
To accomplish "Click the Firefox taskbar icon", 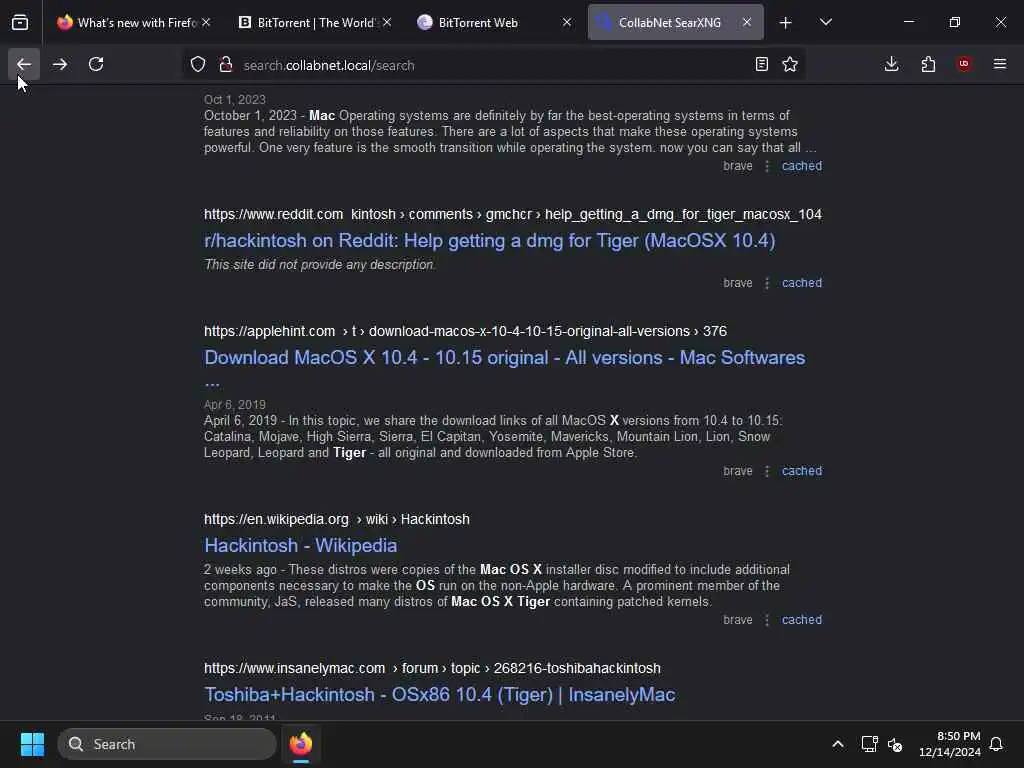I will click(x=301, y=744).
